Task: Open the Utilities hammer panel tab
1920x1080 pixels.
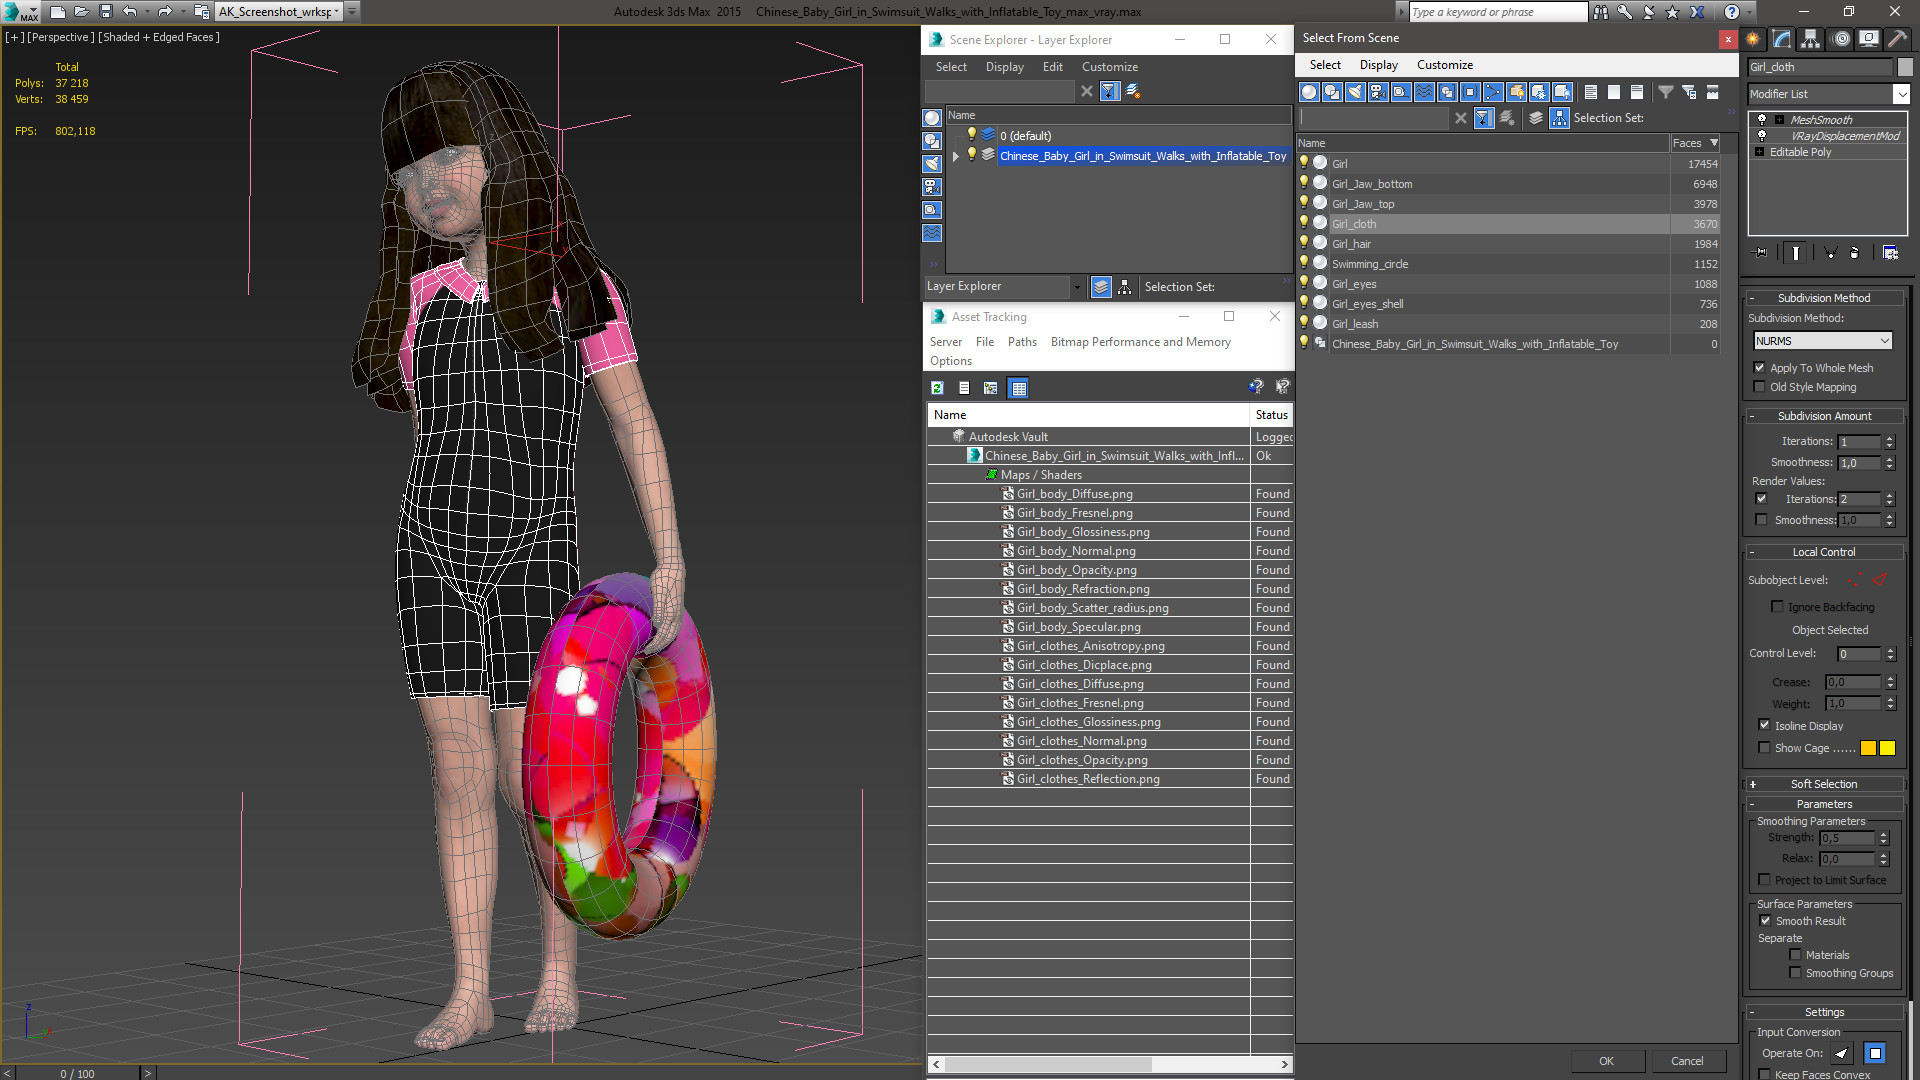Action: pos(1897,39)
